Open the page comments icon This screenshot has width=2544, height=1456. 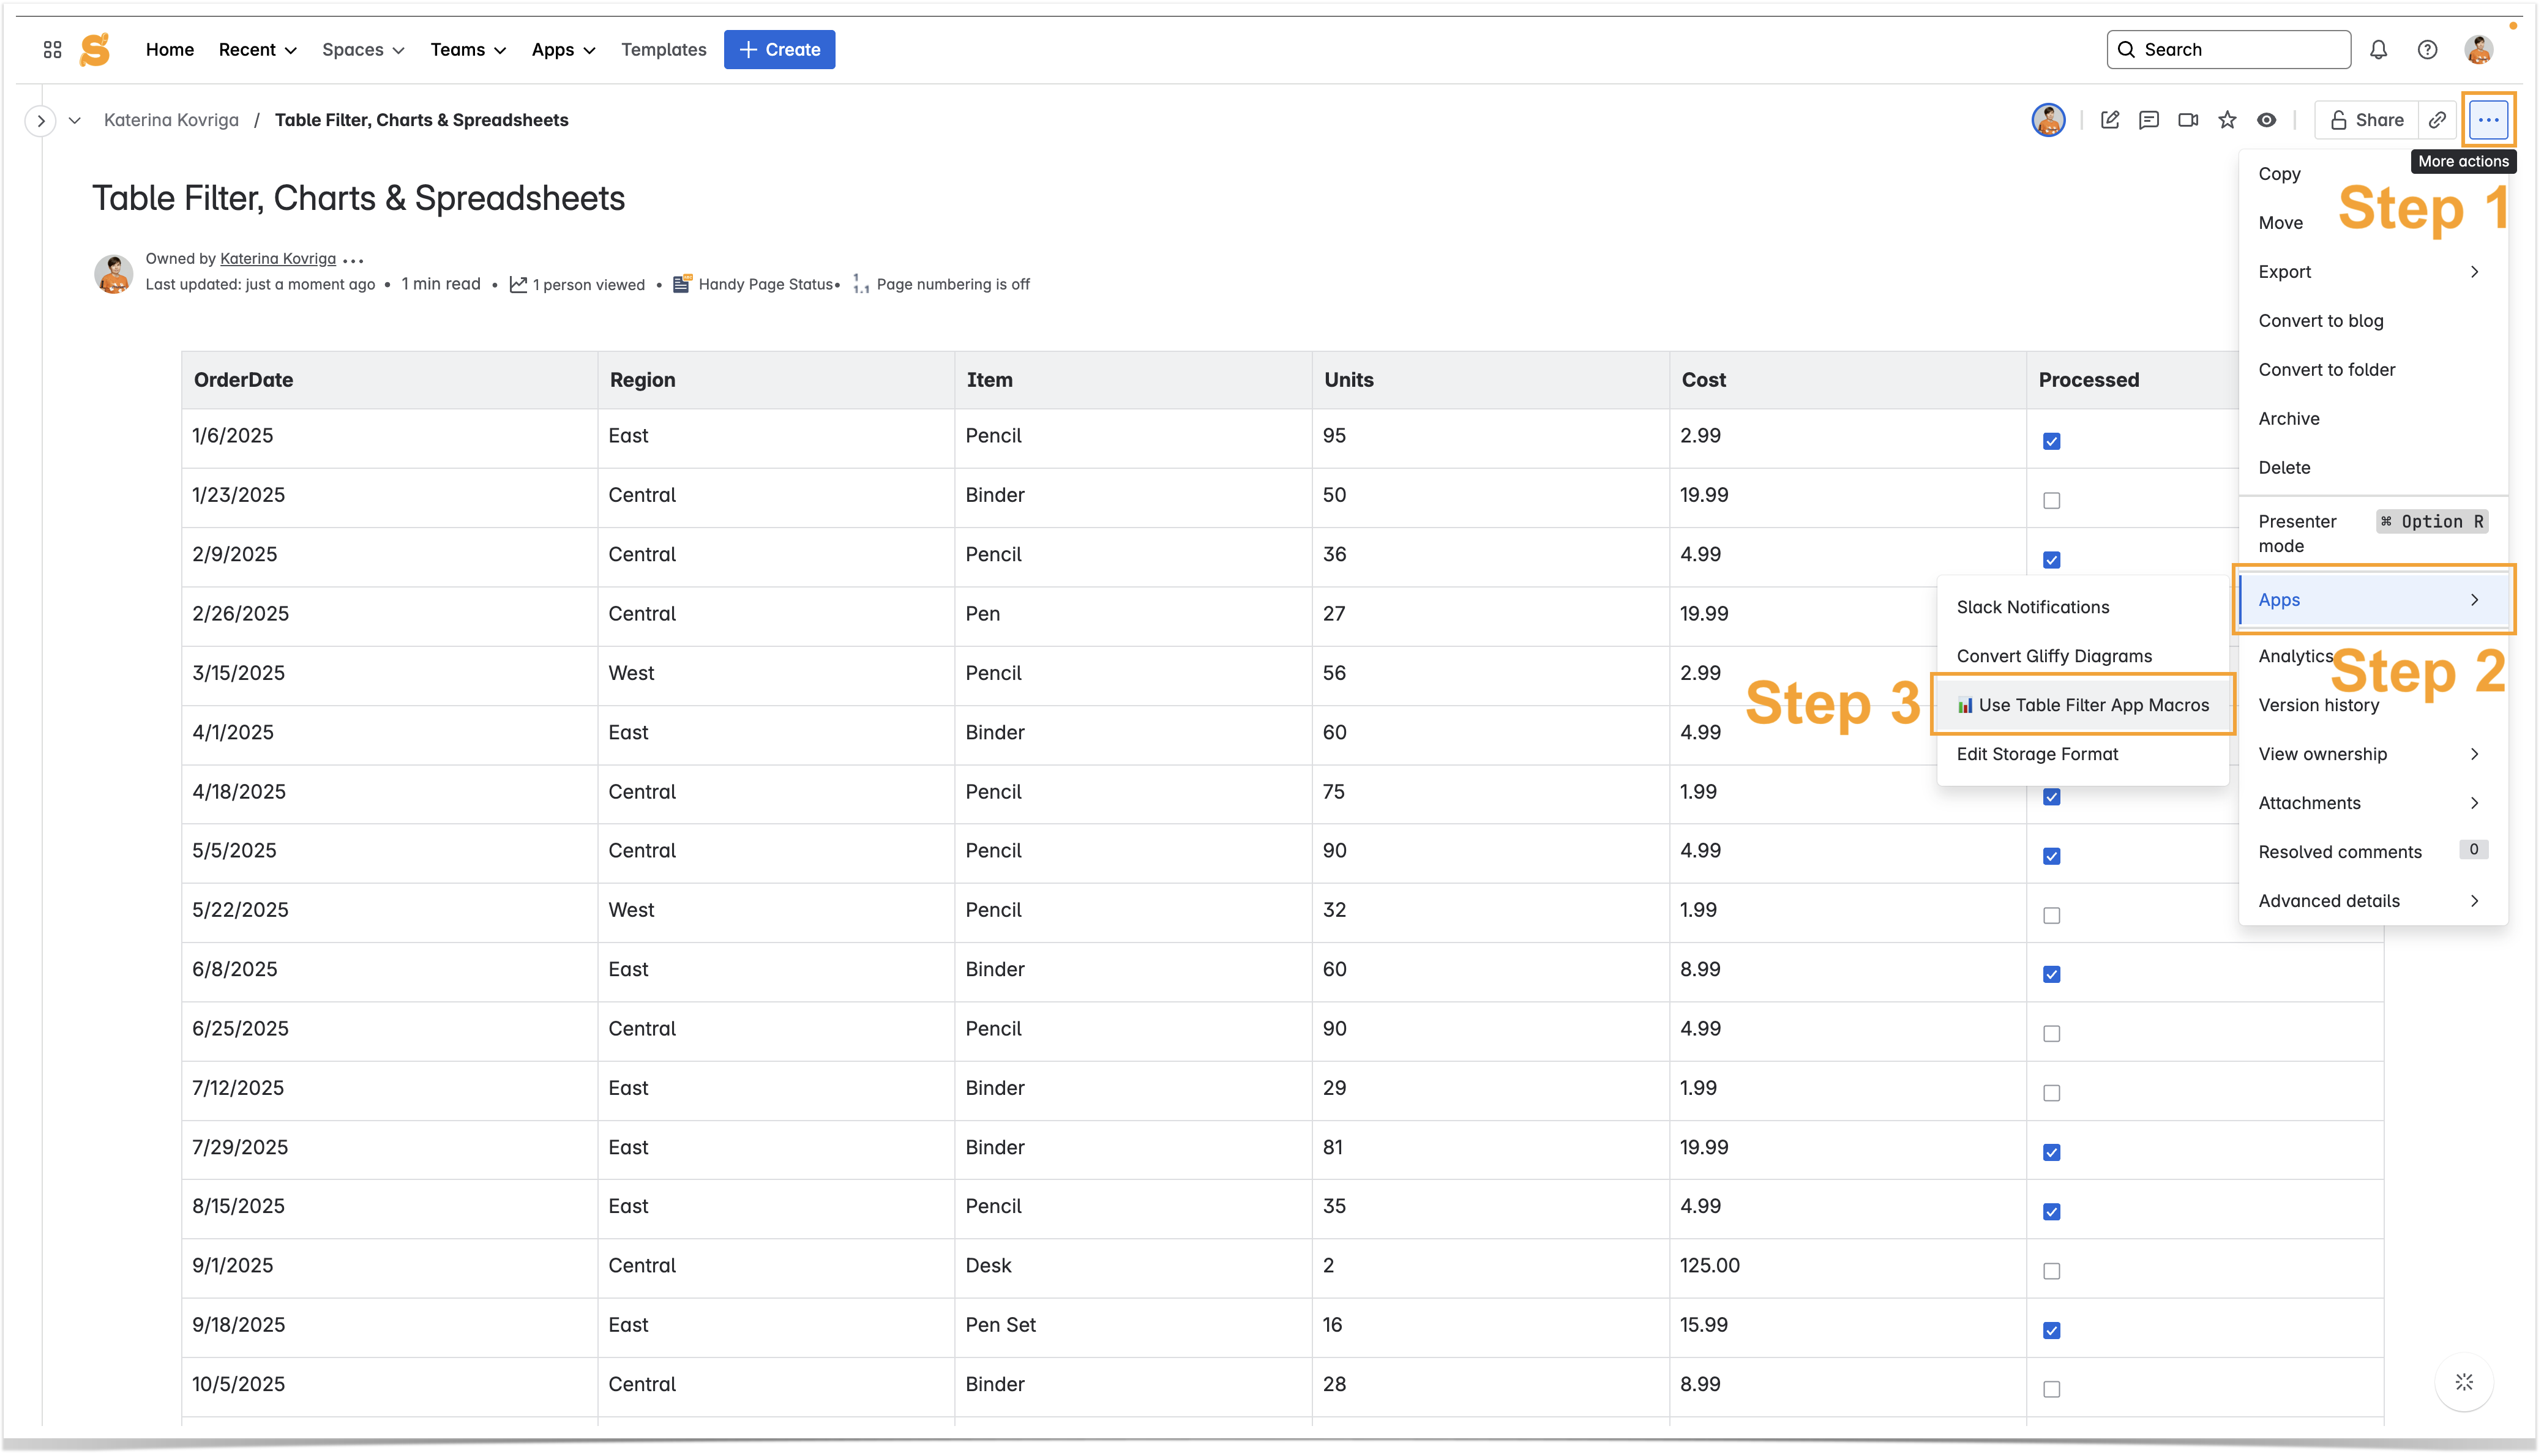coord(2148,120)
